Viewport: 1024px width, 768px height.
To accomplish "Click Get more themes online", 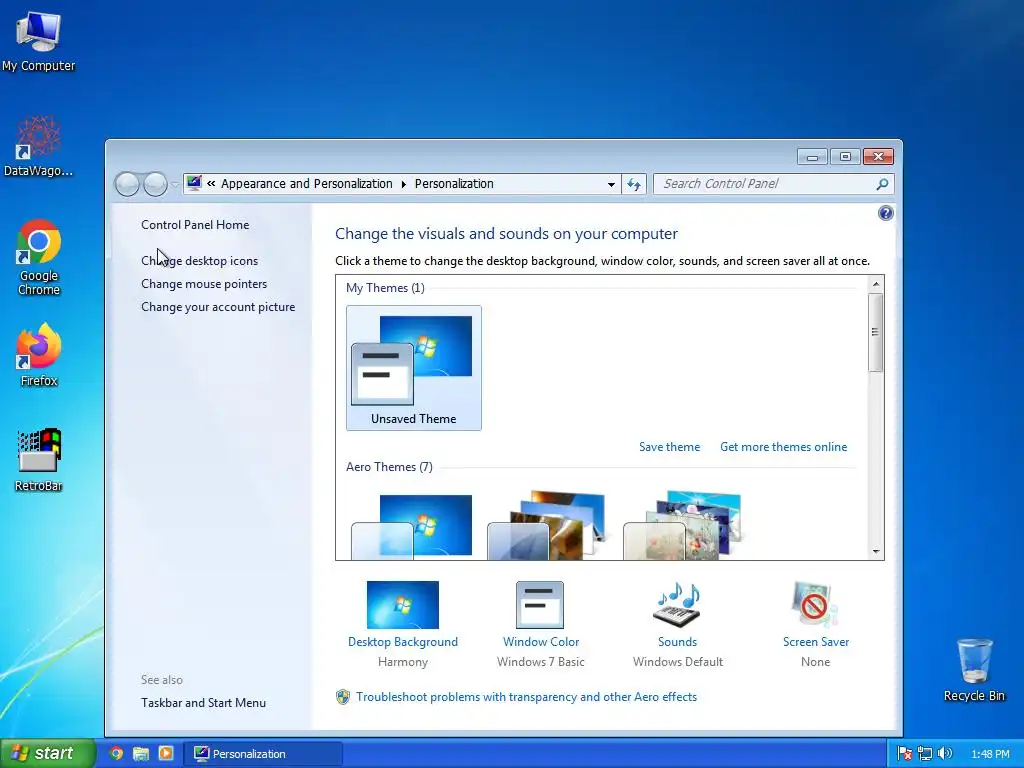I will click(x=784, y=447).
